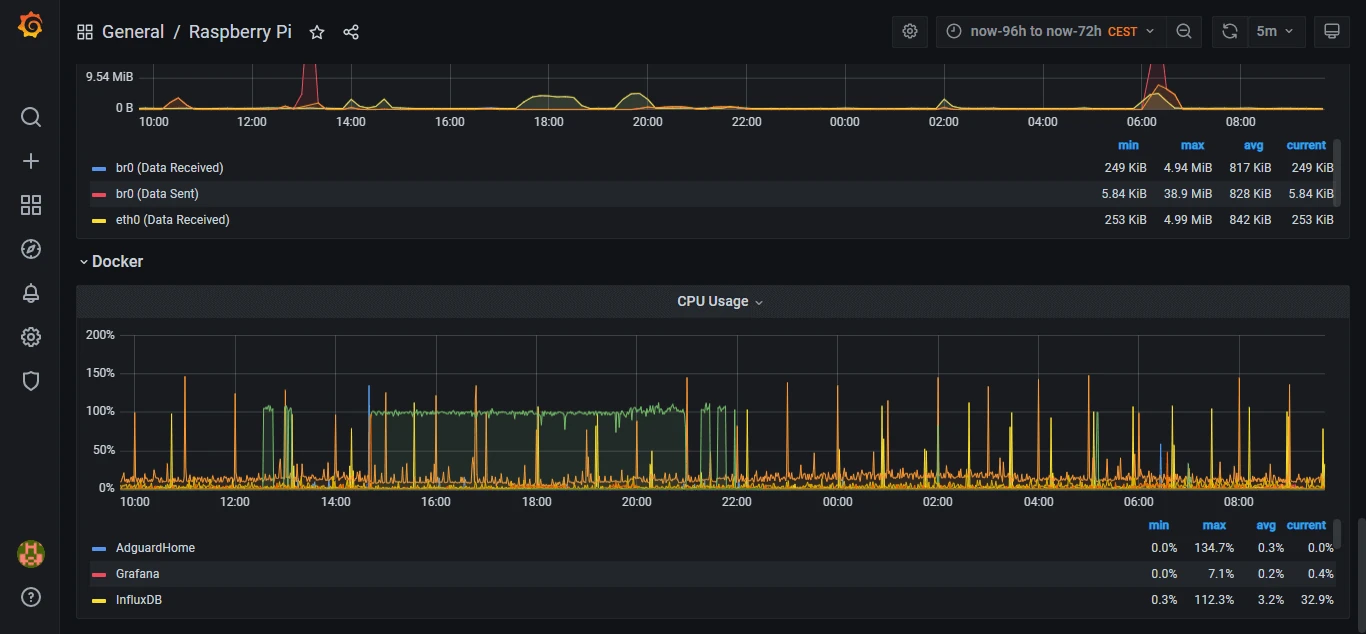The width and height of the screenshot is (1366, 634).
Task: Open the Help question mark icon
Action: pos(31,598)
